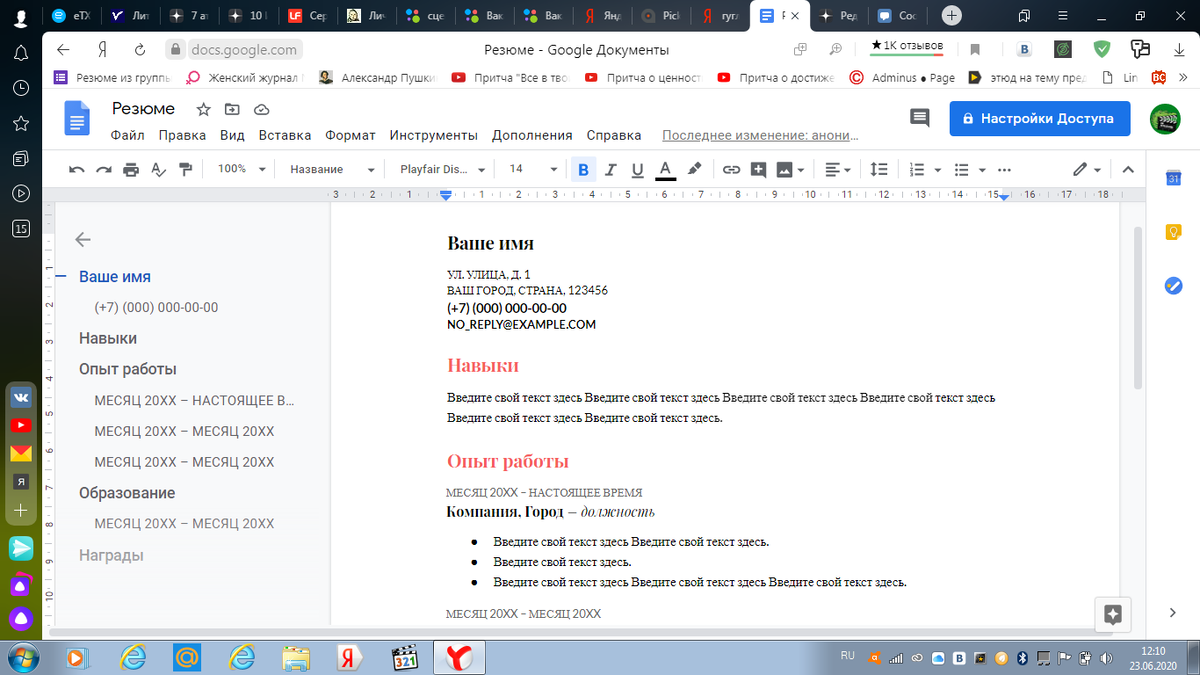Open the Yandex Browser taskbar icon

click(459, 657)
